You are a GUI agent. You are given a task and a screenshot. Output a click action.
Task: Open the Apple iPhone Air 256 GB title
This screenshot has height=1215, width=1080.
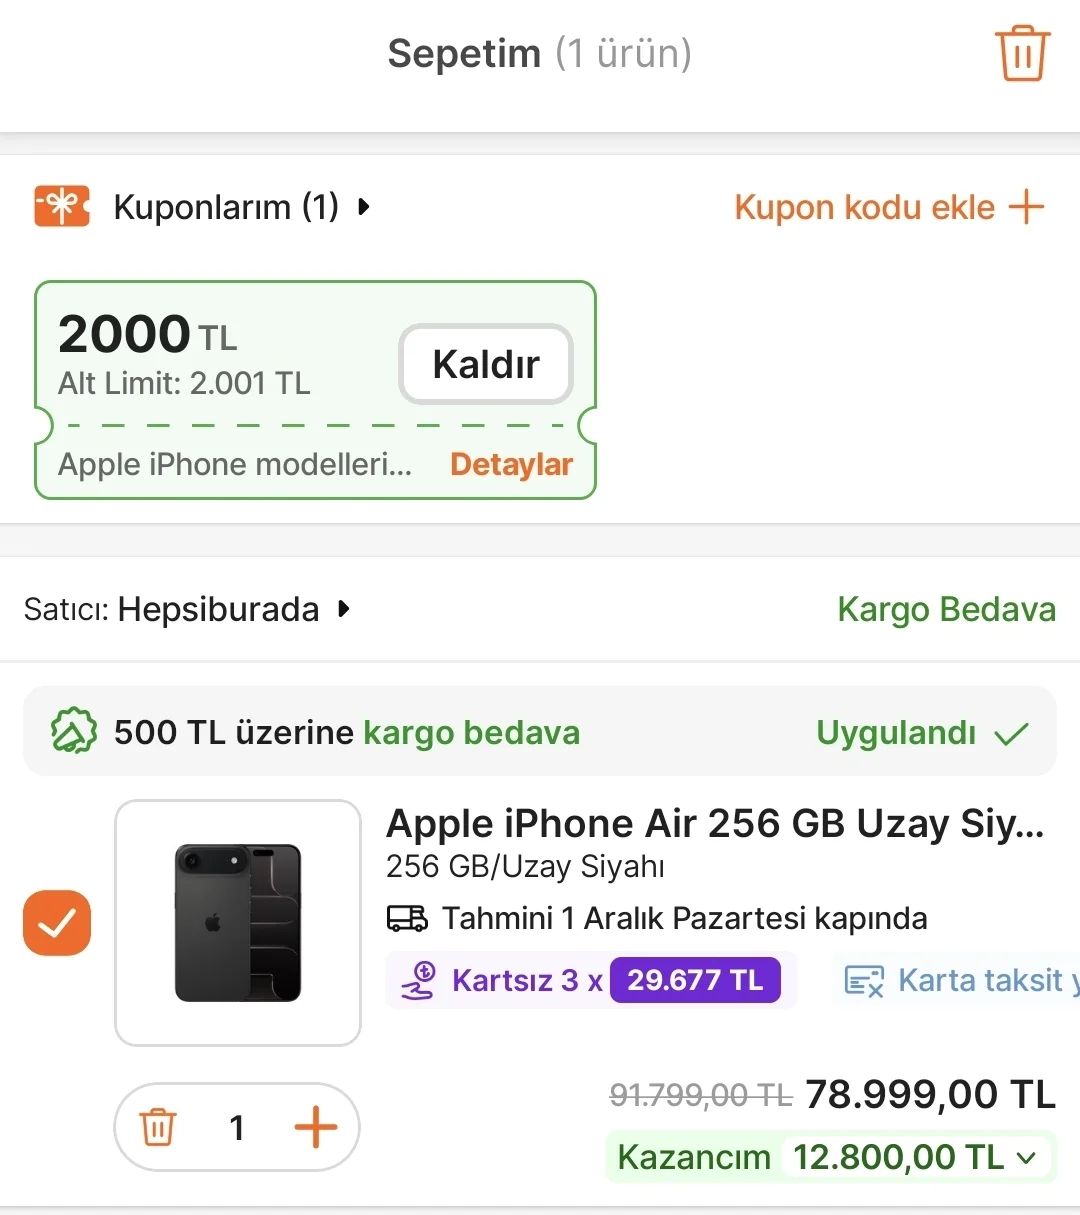click(x=714, y=824)
